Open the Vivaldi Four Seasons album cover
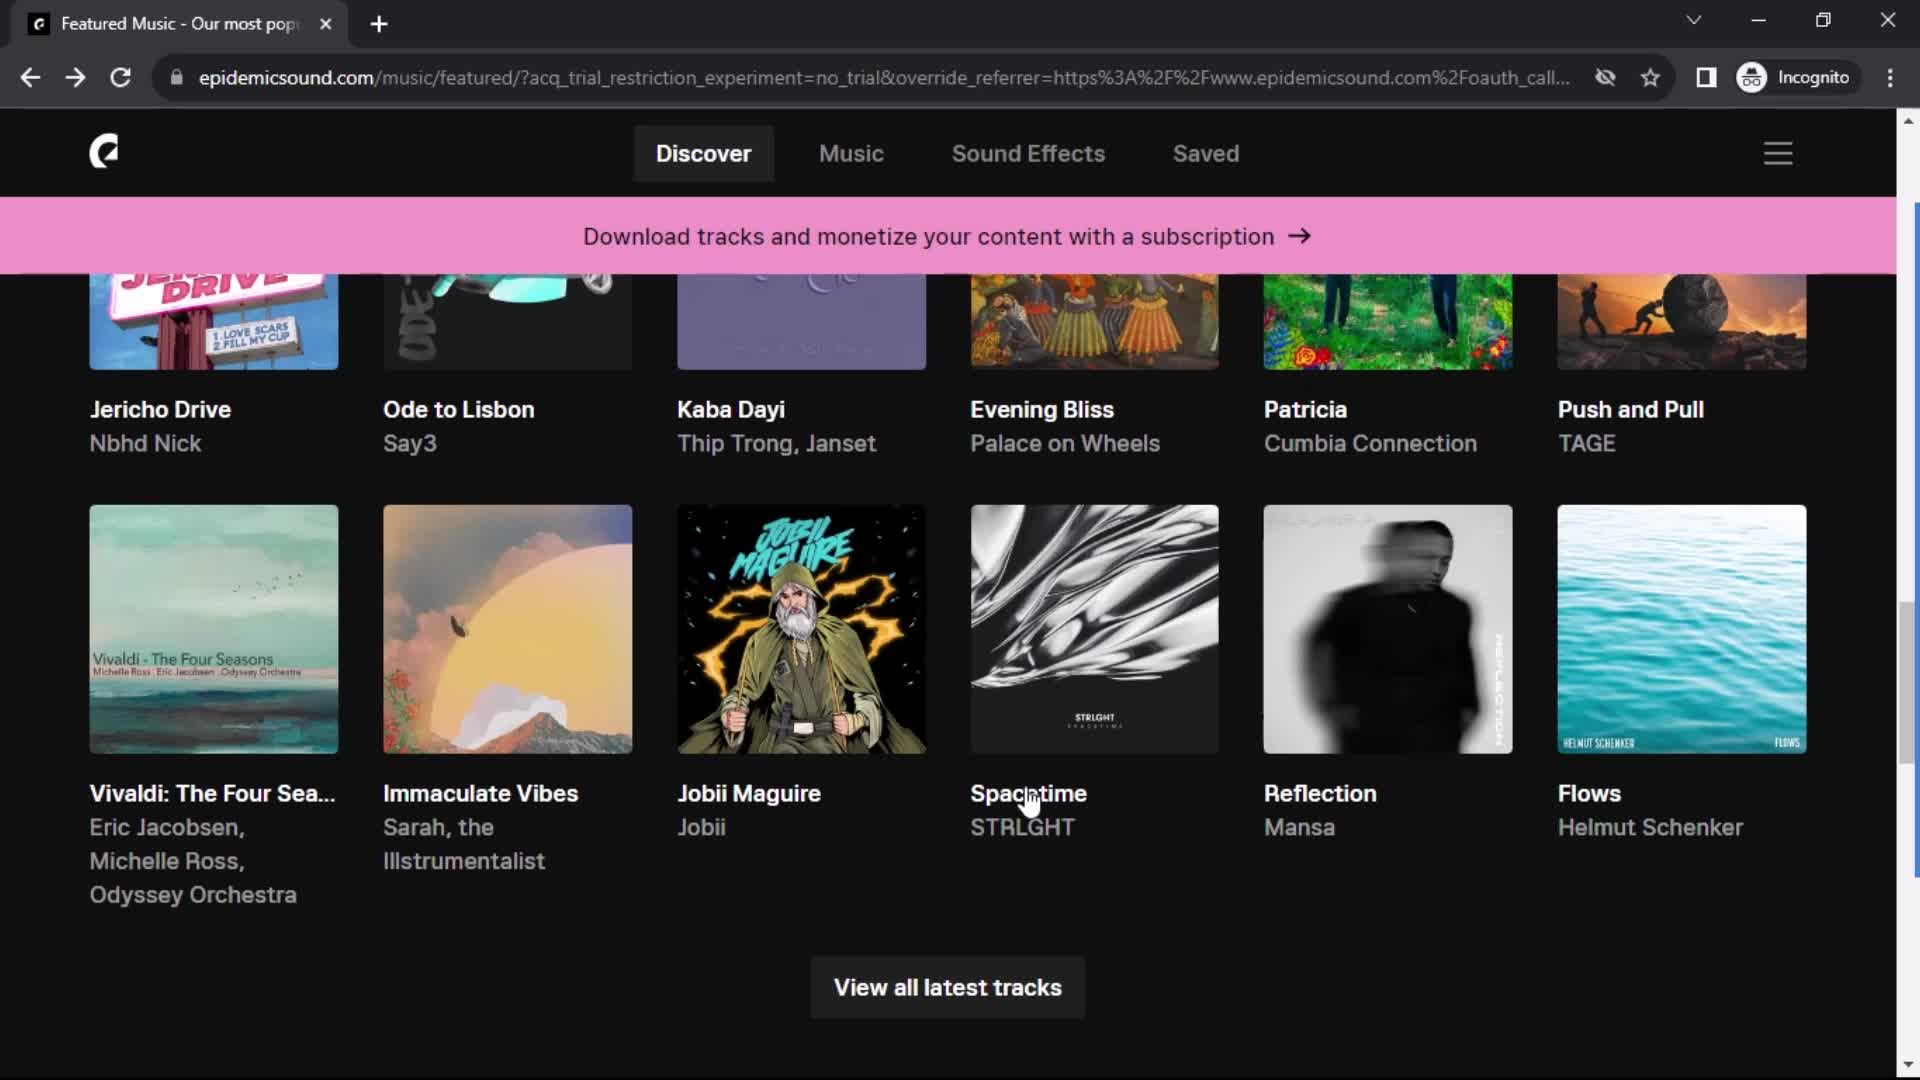Screen dimensions: 1920x1080 pos(214,629)
